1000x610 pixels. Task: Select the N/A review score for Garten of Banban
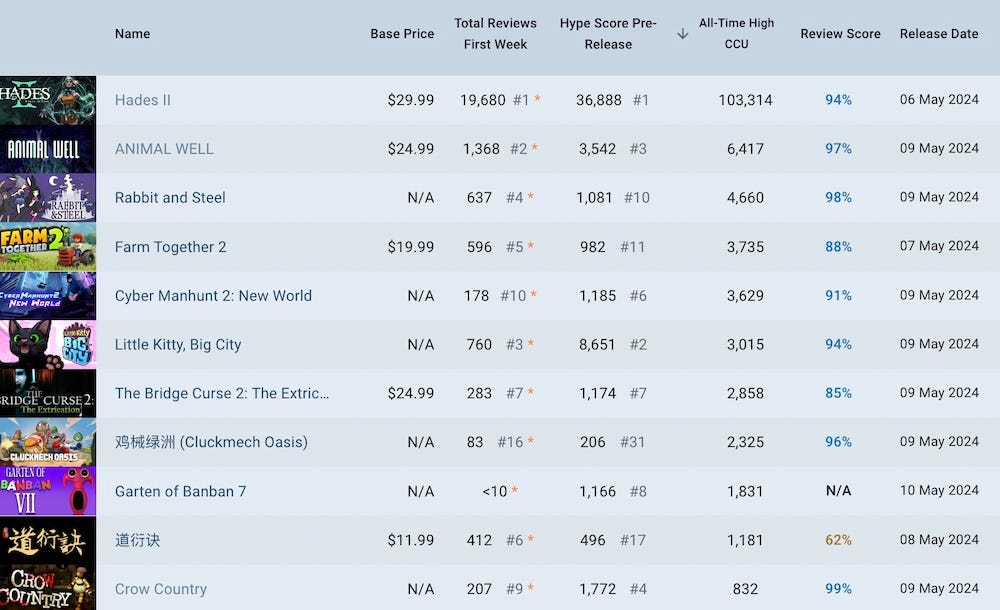pos(838,491)
